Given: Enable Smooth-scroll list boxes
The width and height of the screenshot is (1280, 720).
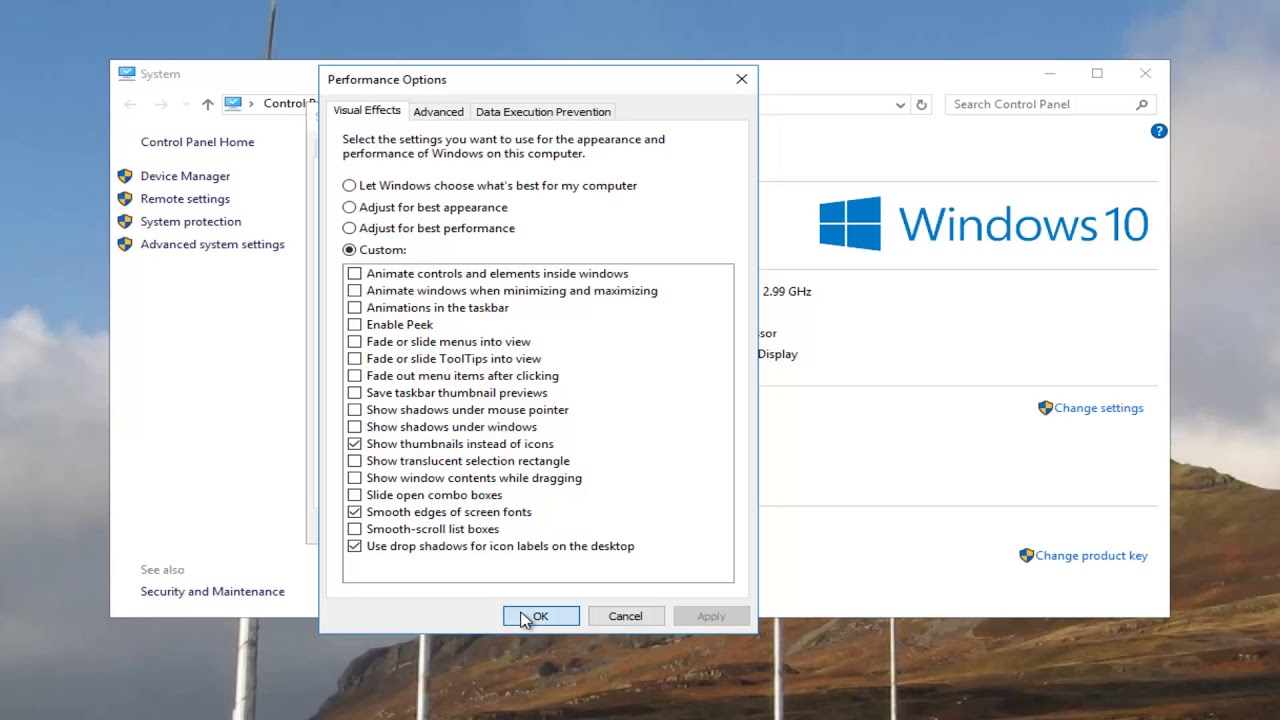Looking at the screenshot, I should click(x=354, y=529).
